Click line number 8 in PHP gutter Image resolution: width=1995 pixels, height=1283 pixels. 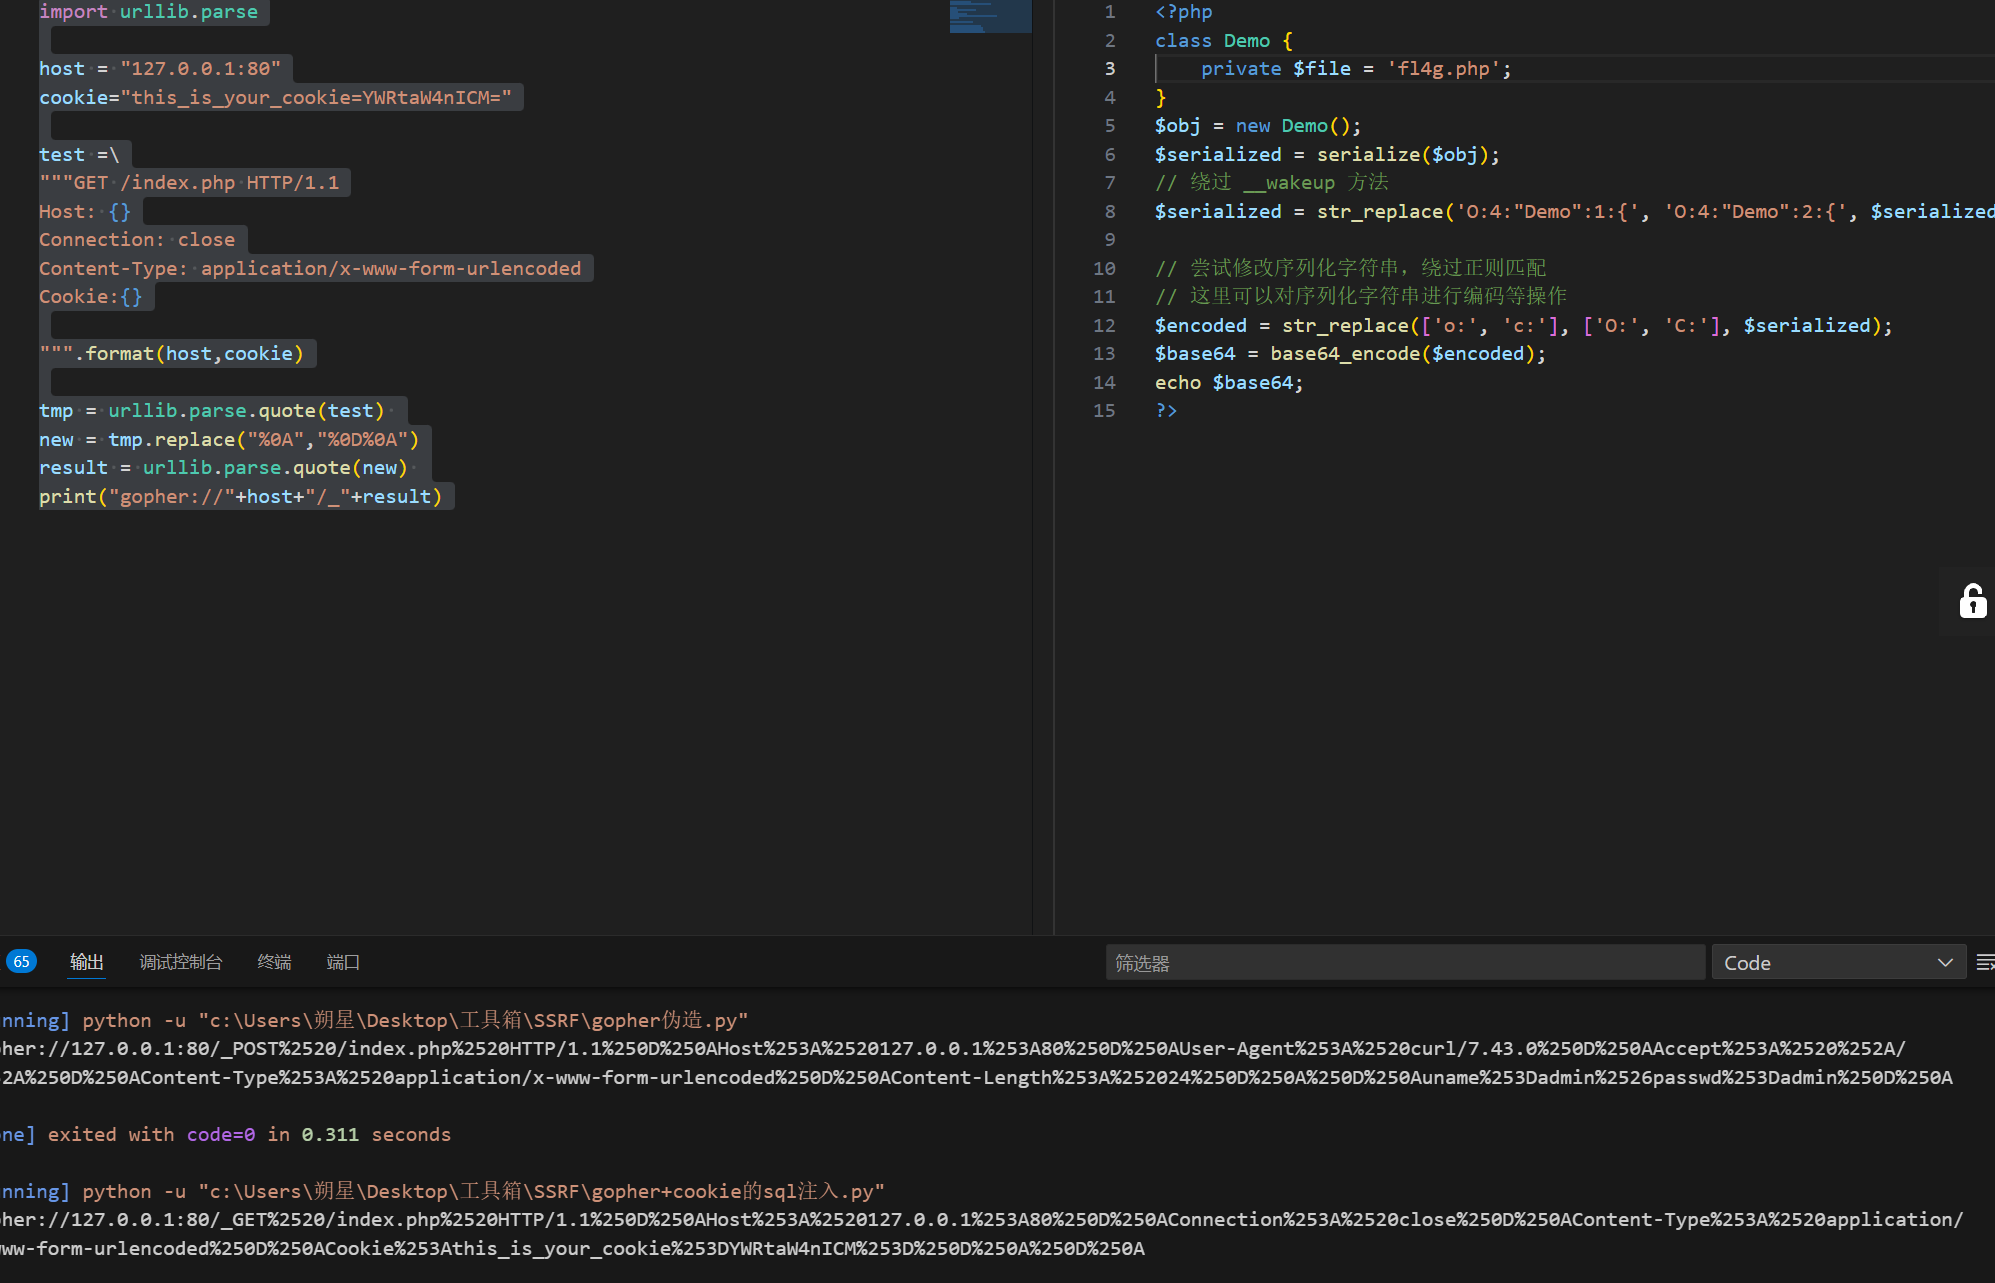1109,211
